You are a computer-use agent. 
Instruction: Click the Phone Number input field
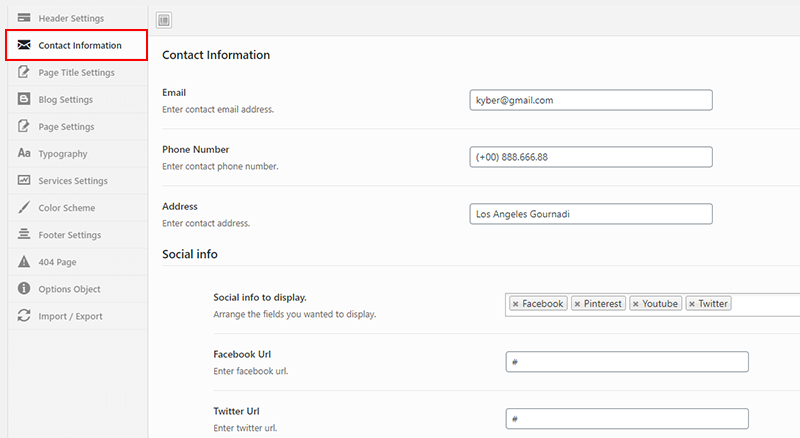point(591,157)
